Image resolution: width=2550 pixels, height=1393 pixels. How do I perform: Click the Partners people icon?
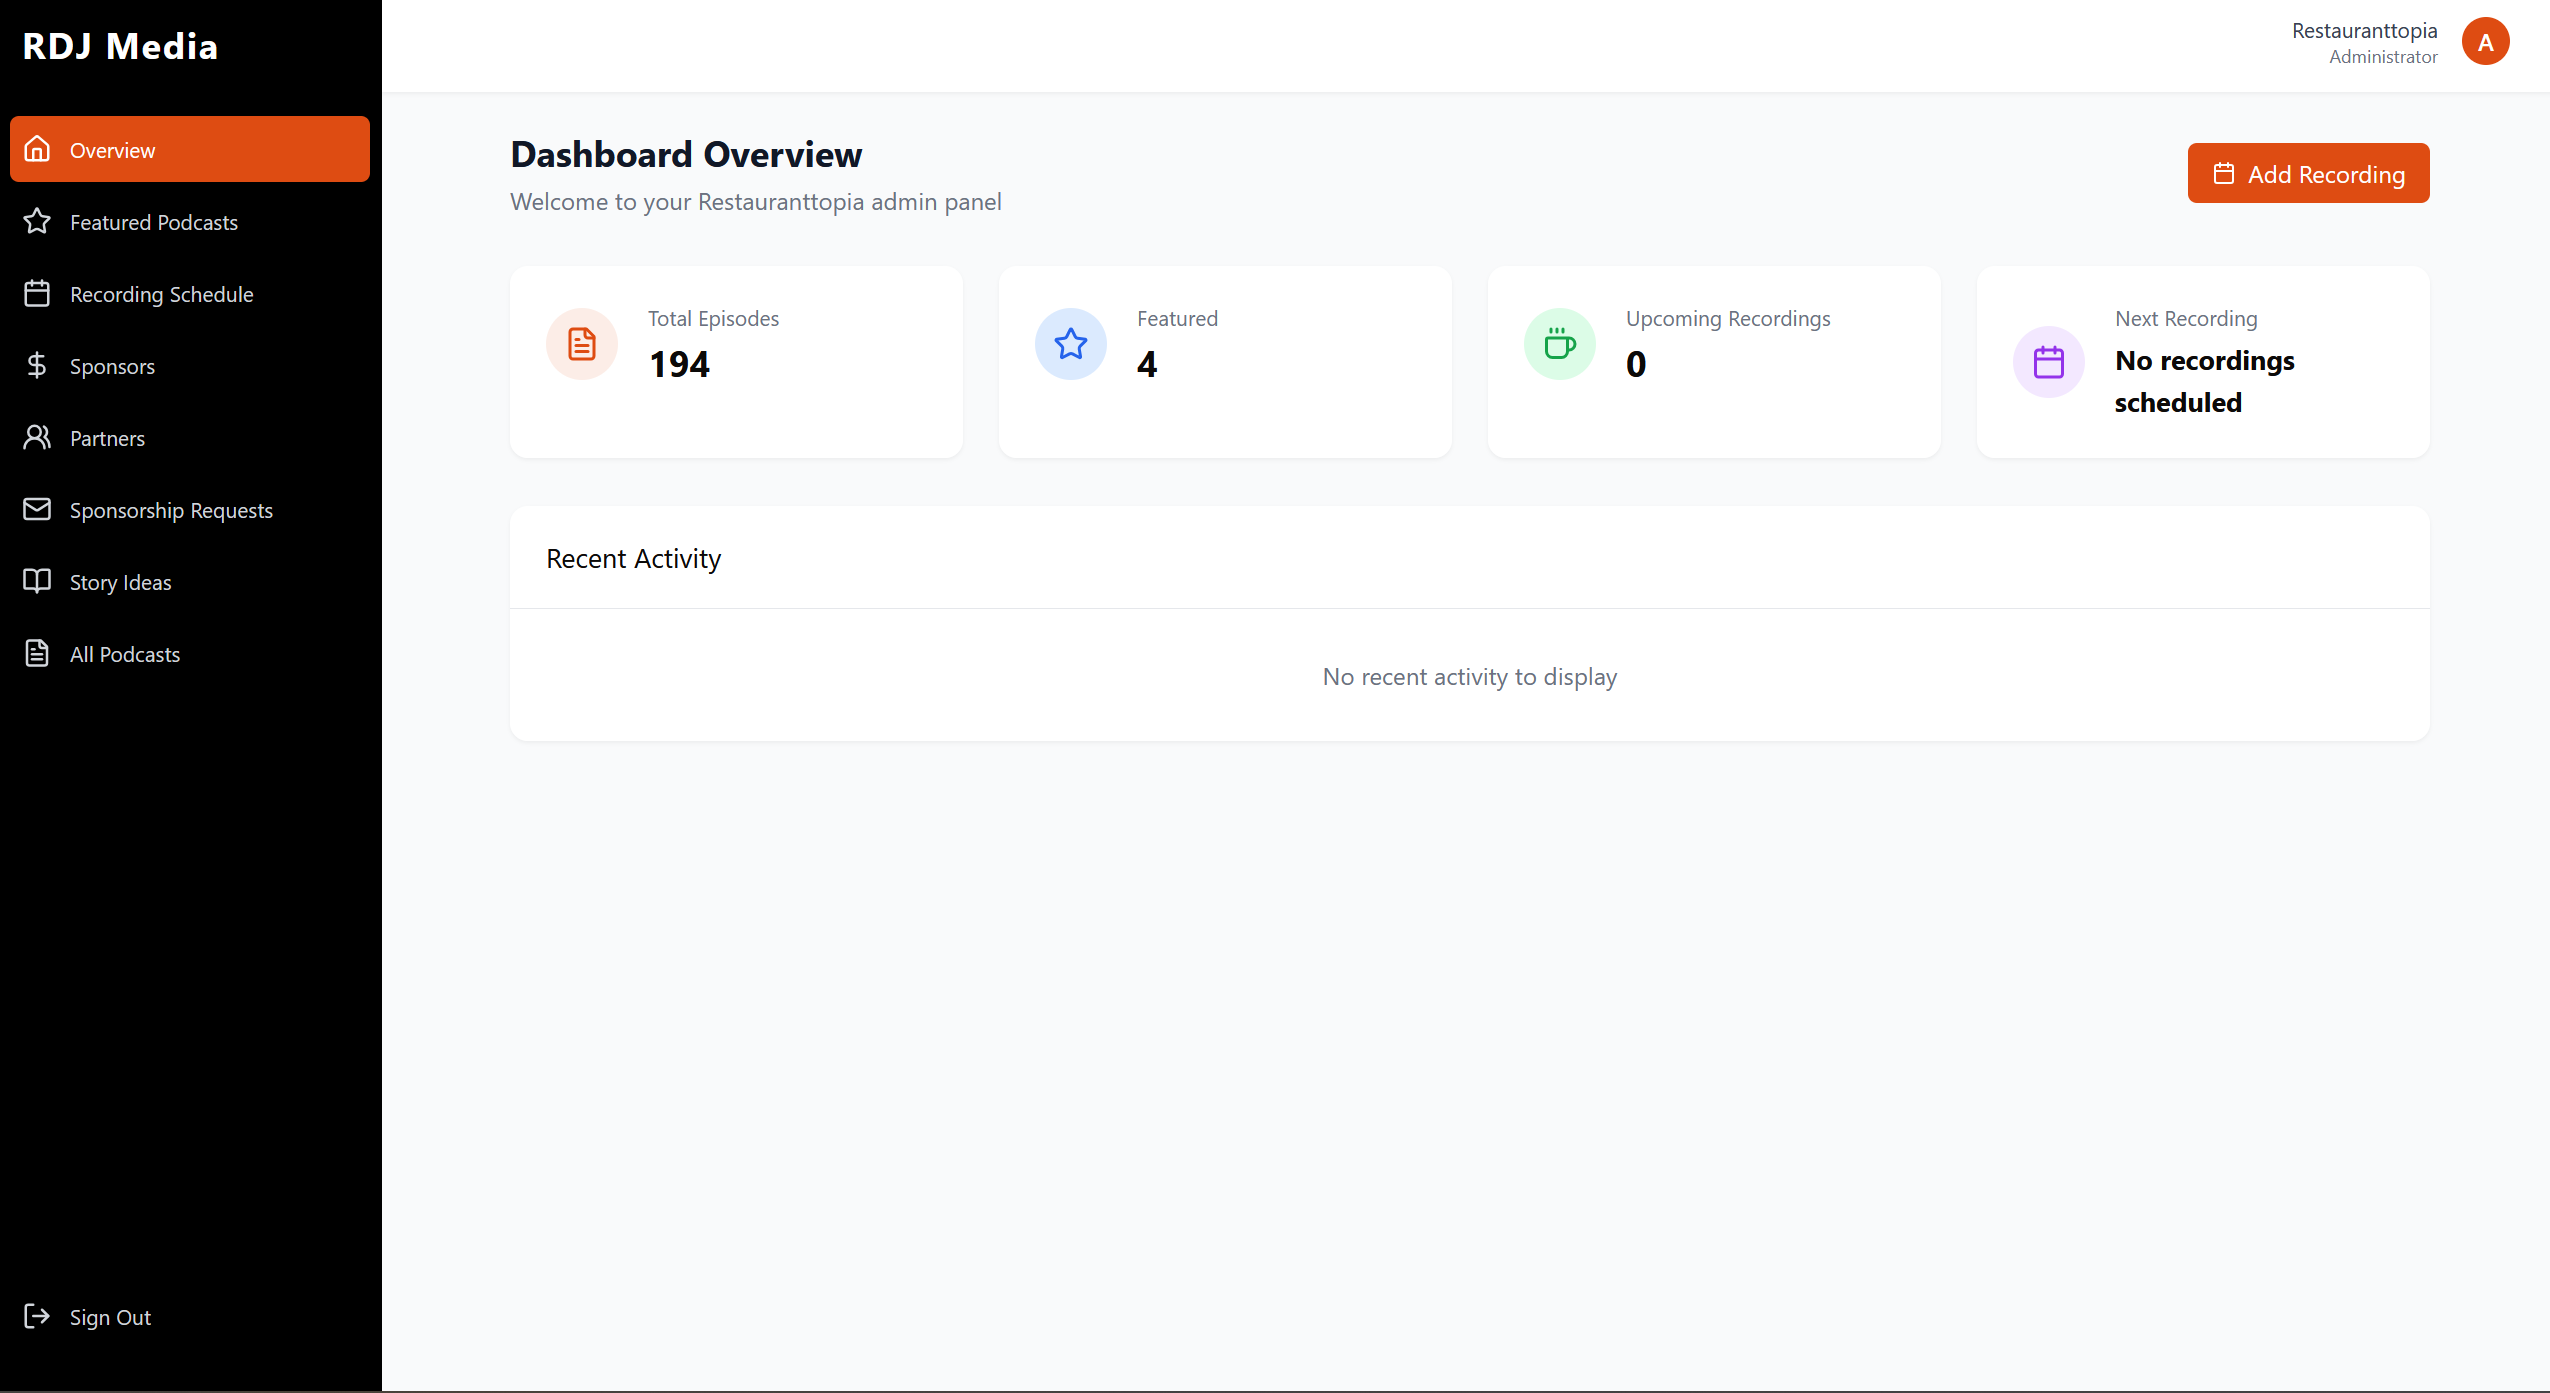37,437
